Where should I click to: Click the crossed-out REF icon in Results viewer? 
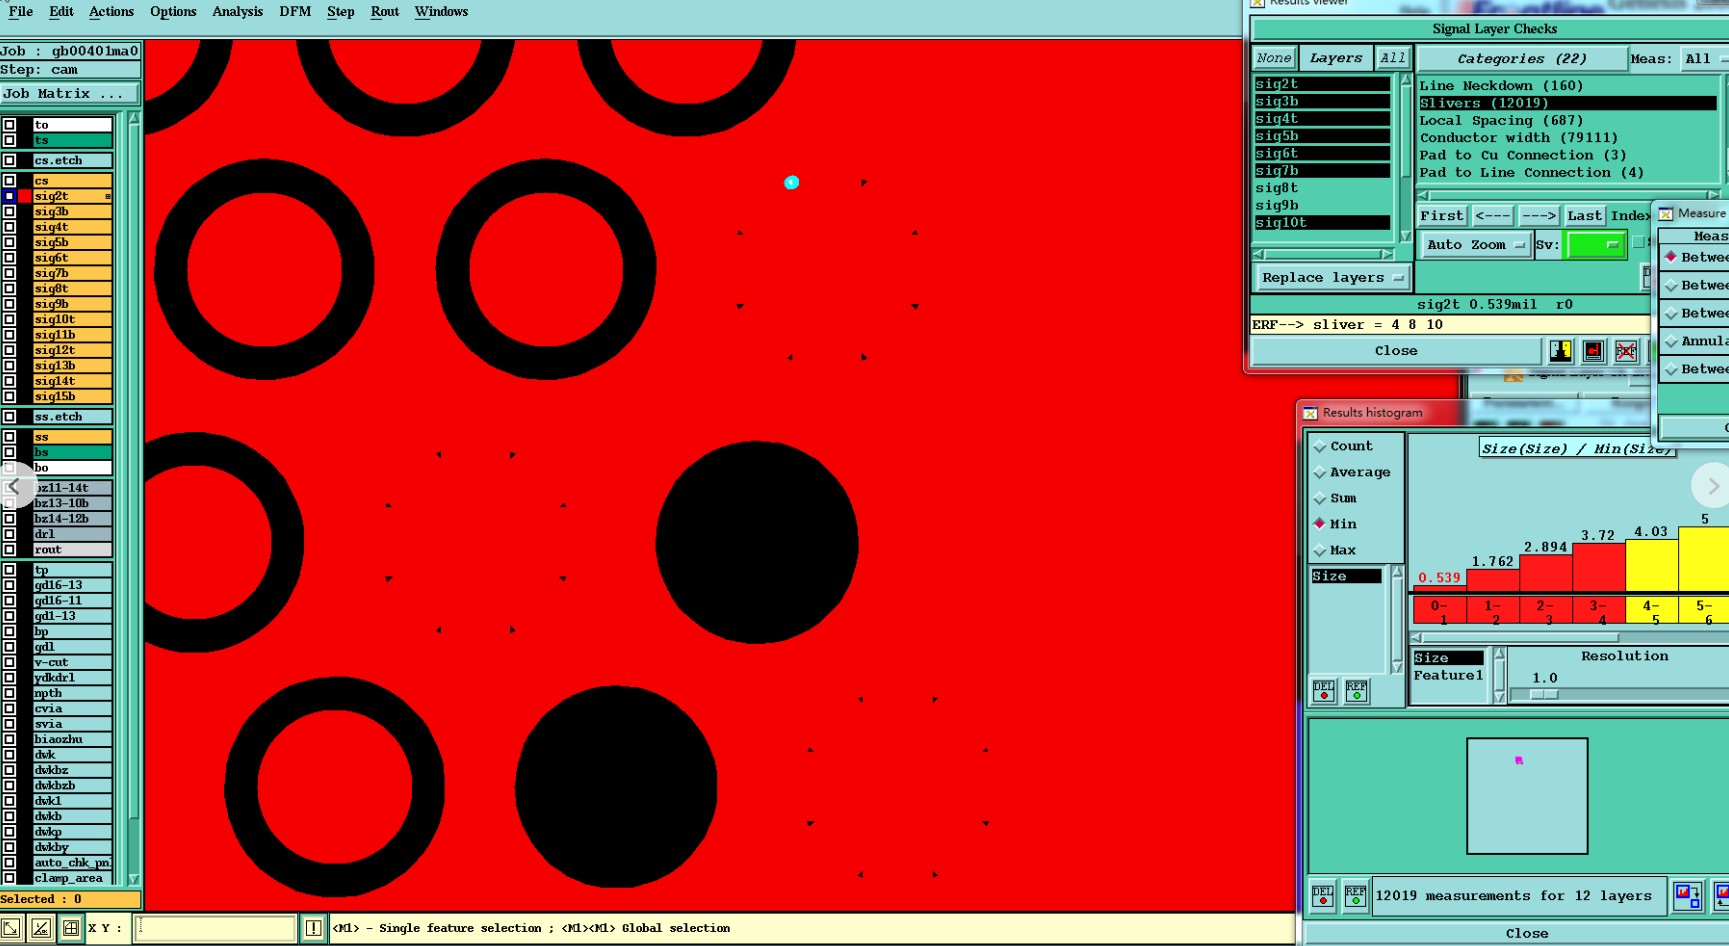[x=1626, y=351]
